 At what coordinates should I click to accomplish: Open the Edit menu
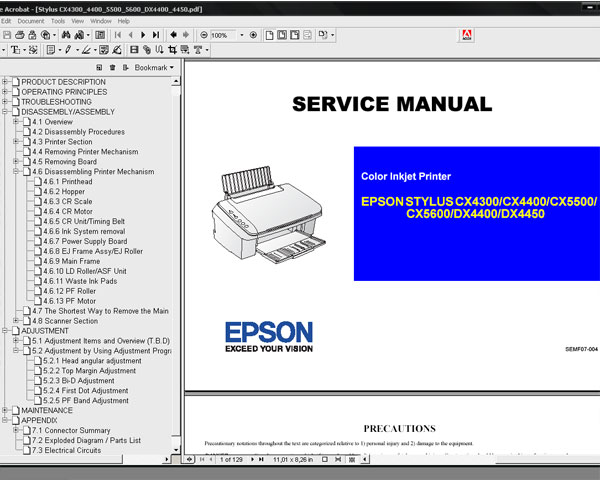(x=6, y=21)
